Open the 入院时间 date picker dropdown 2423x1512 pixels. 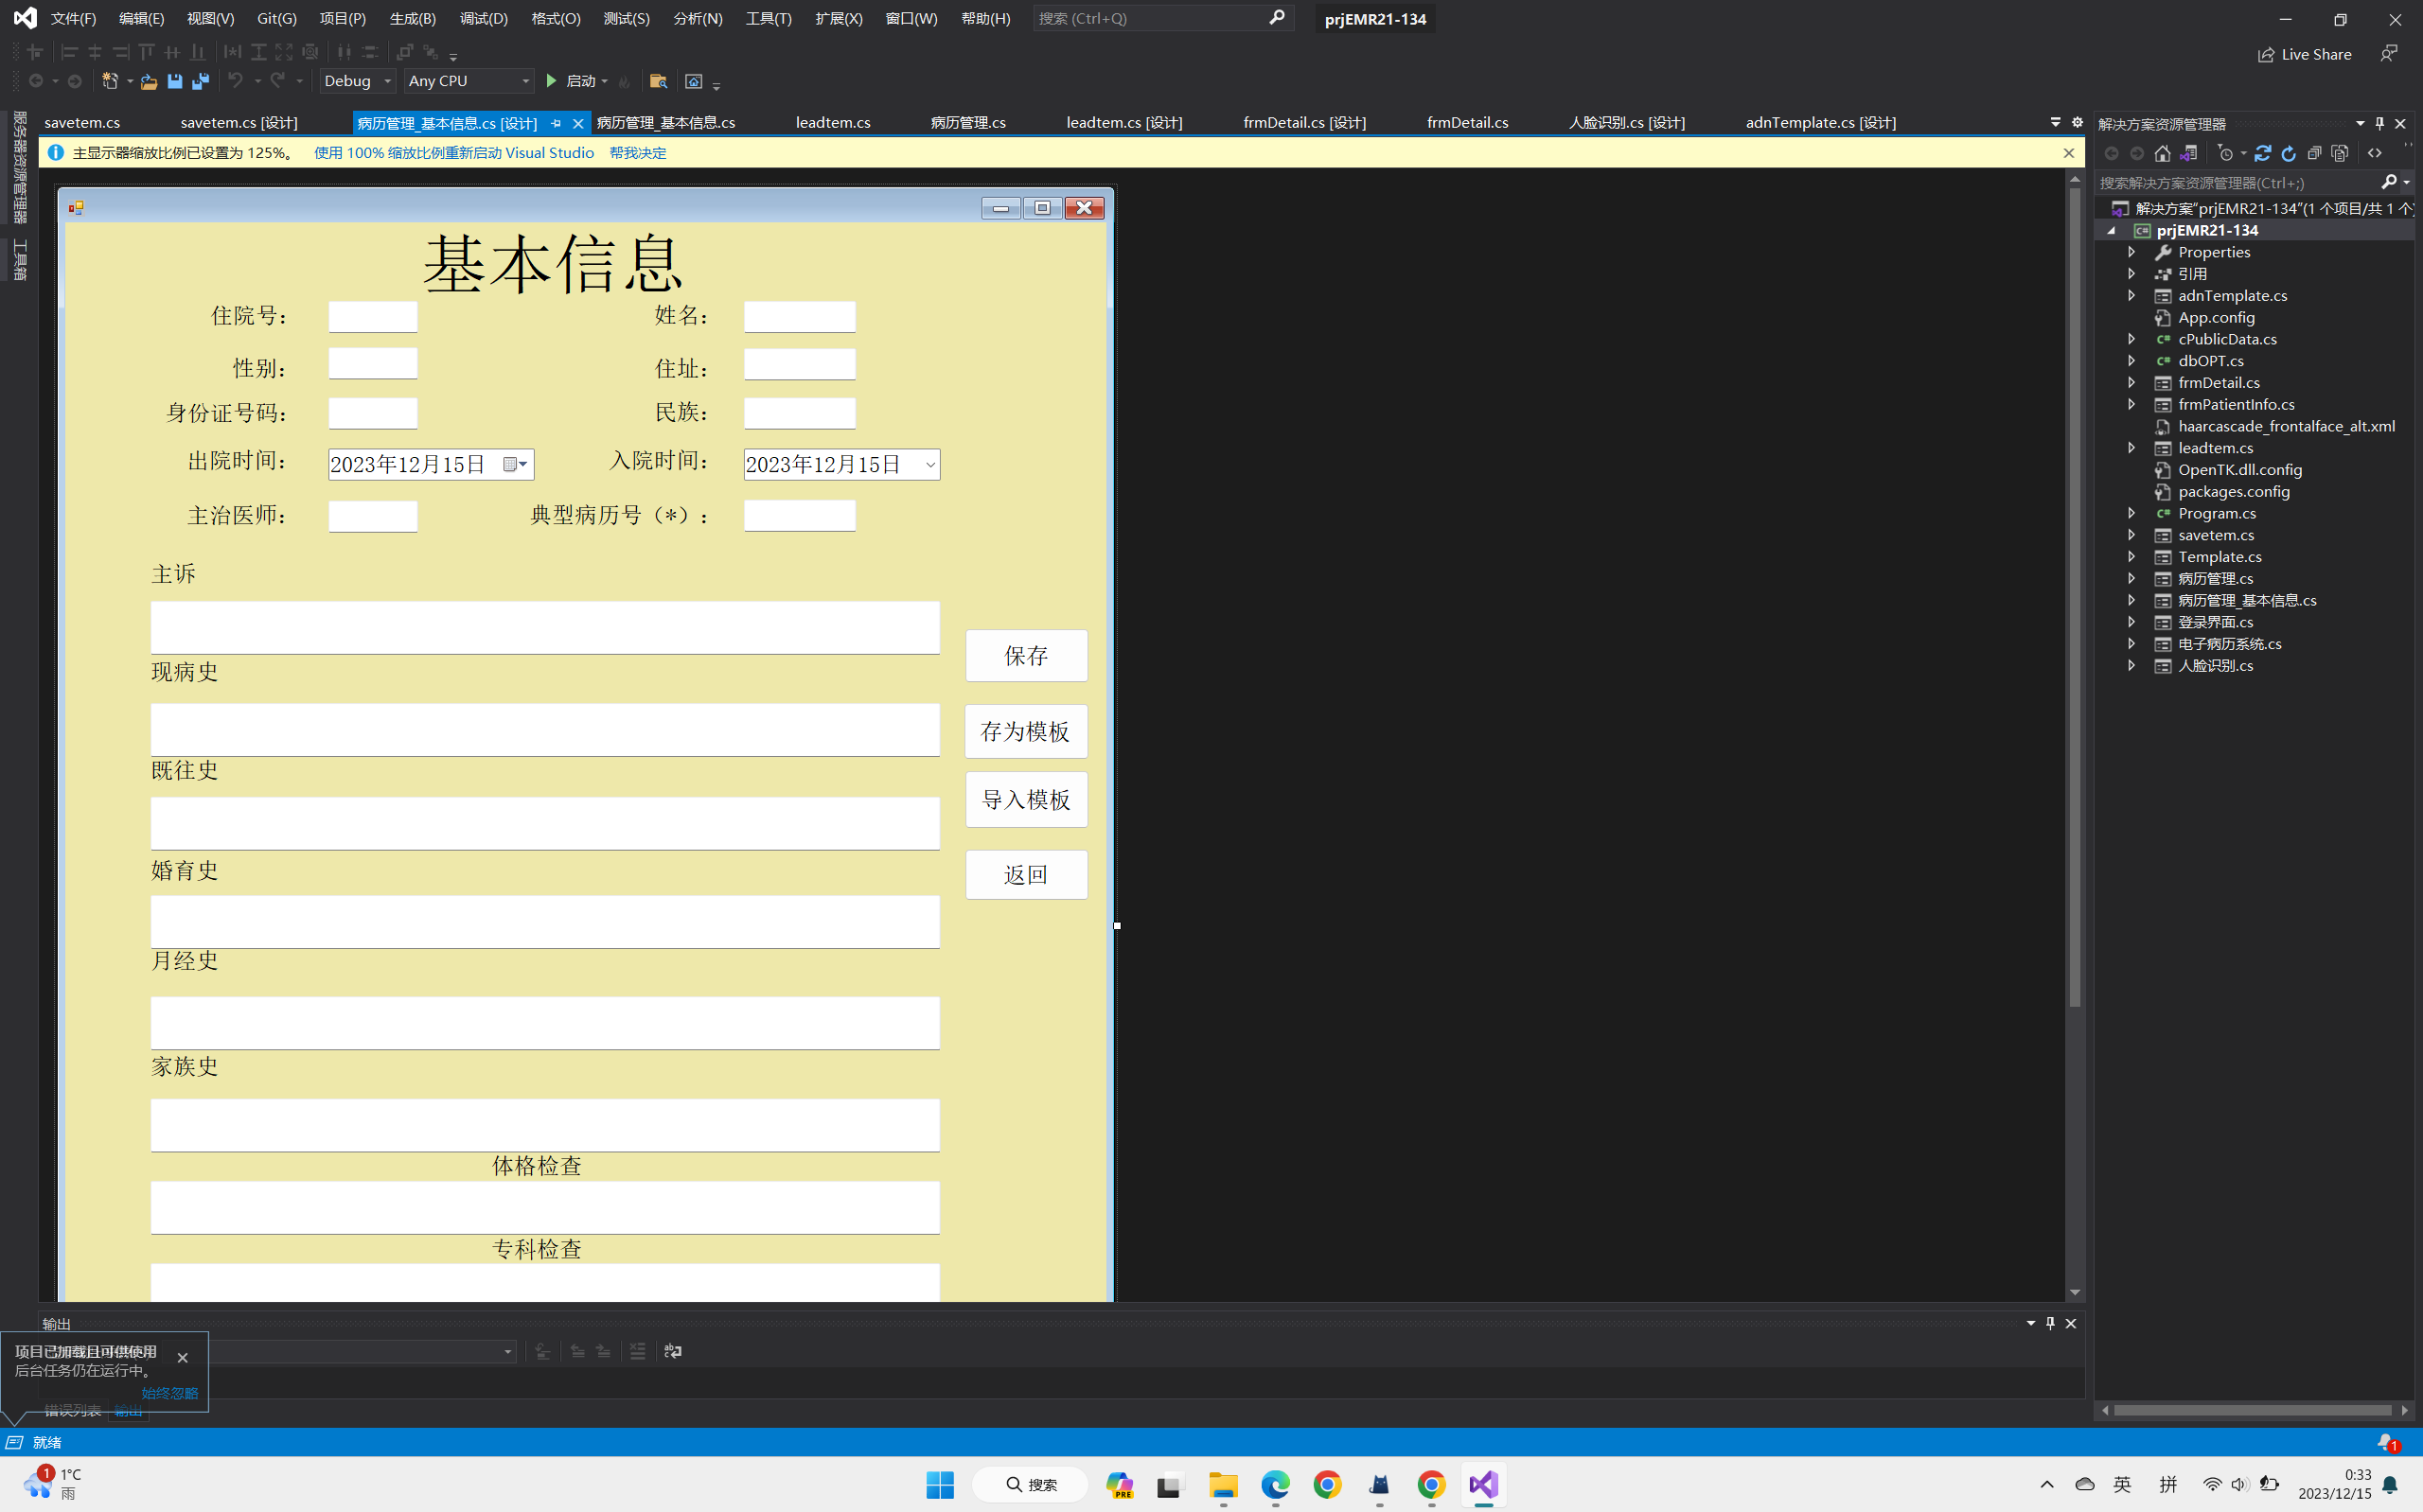tap(929, 464)
